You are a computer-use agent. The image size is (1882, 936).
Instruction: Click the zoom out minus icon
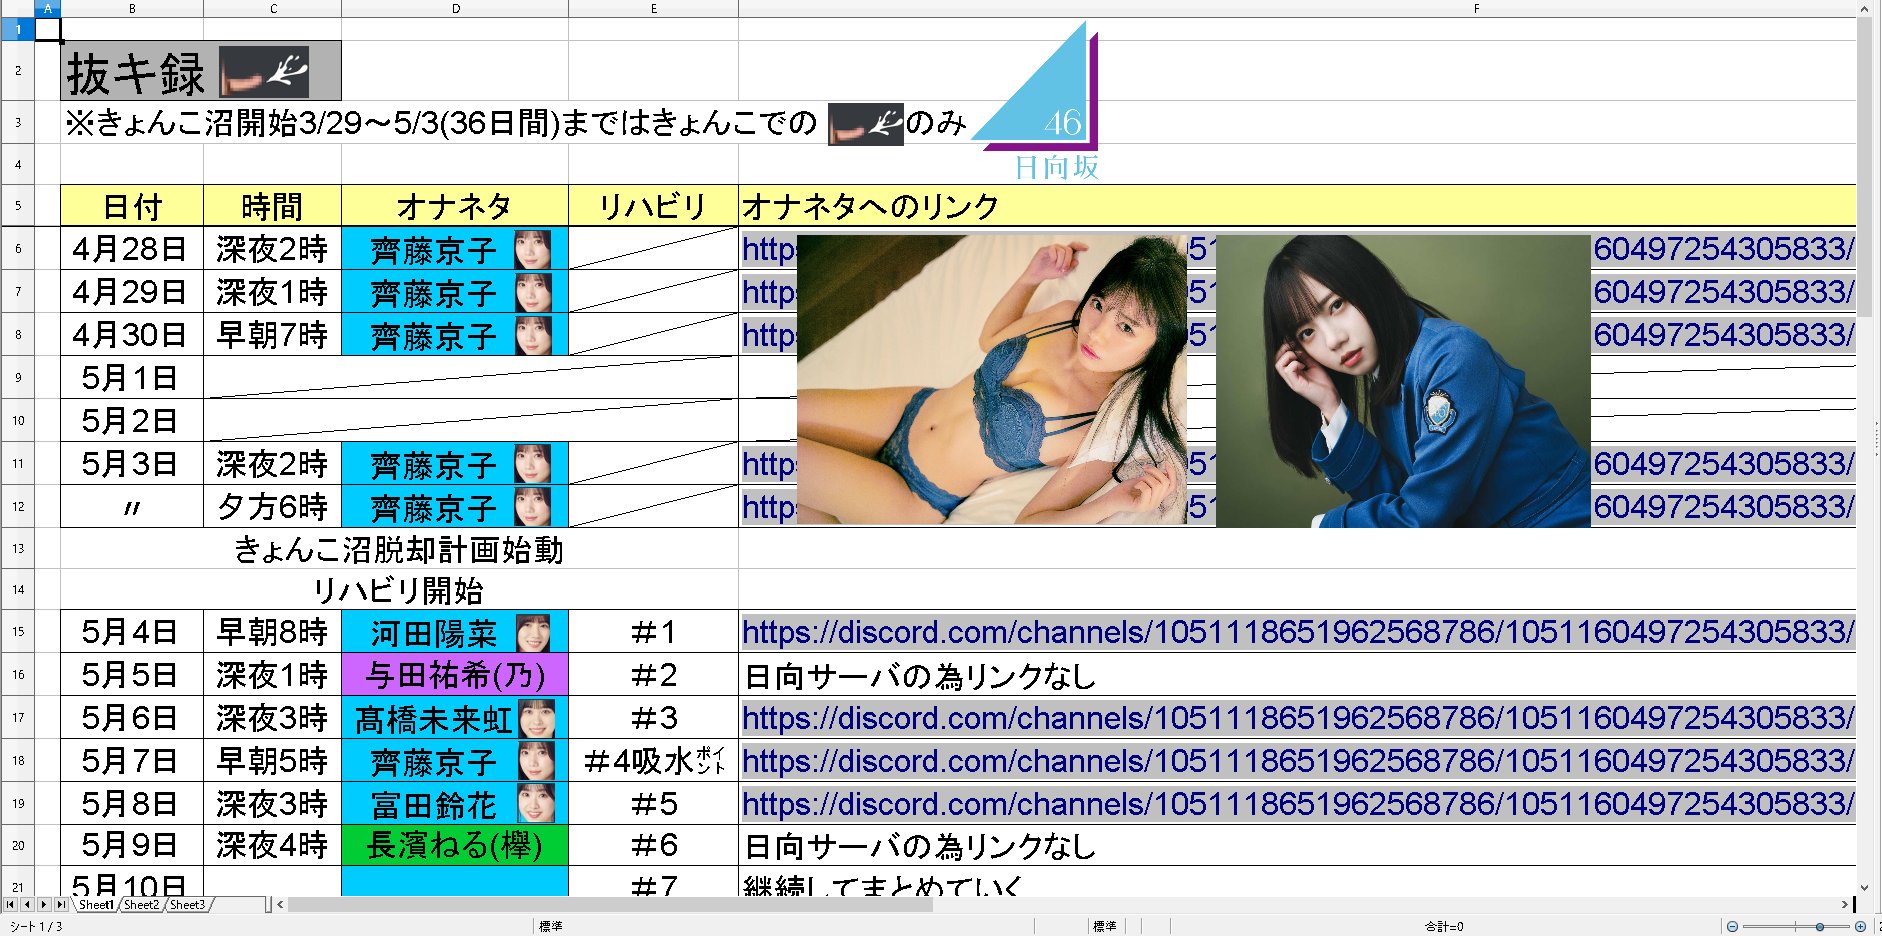click(1732, 927)
